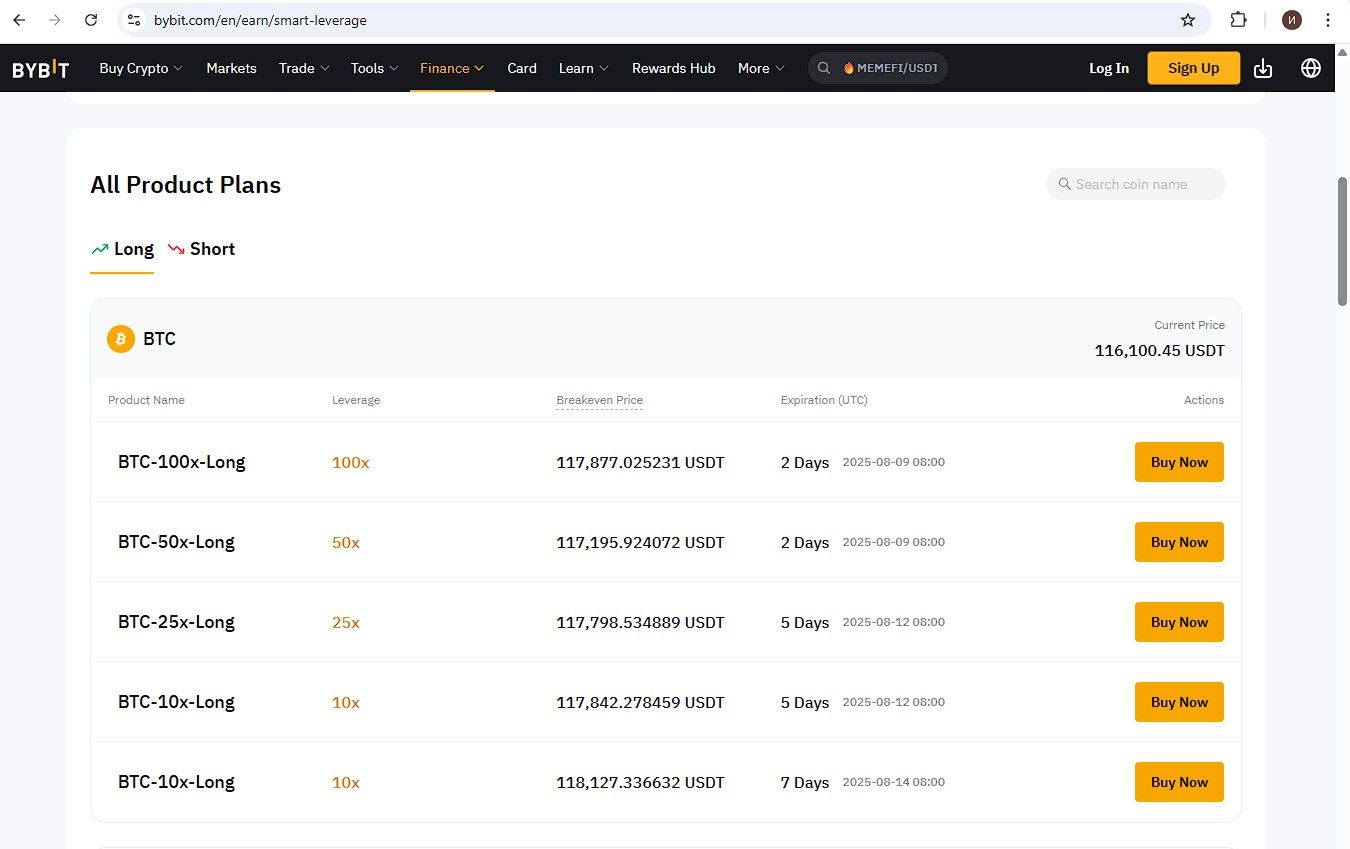This screenshot has height=849, width=1350.
Task: Click the browser address bar URL
Action: (x=260, y=20)
